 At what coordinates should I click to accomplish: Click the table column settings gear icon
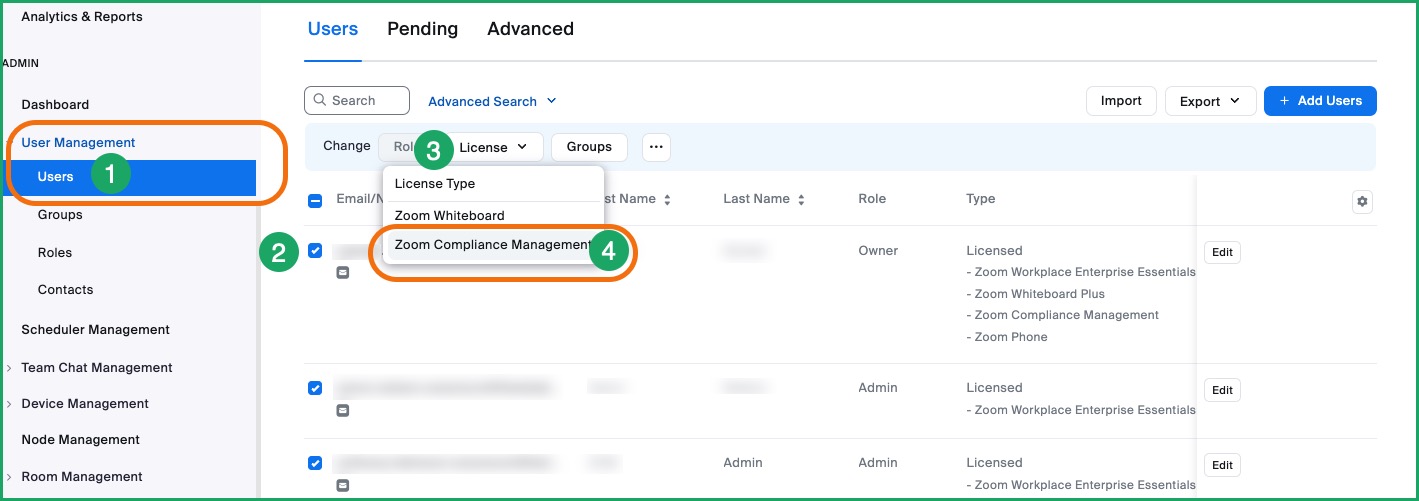(x=1361, y=202)
